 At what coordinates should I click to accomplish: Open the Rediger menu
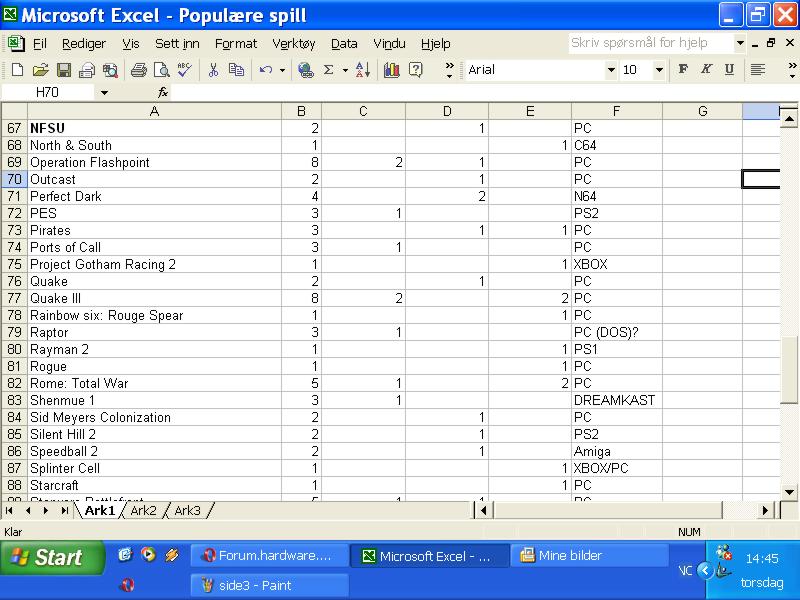point(84,44)
